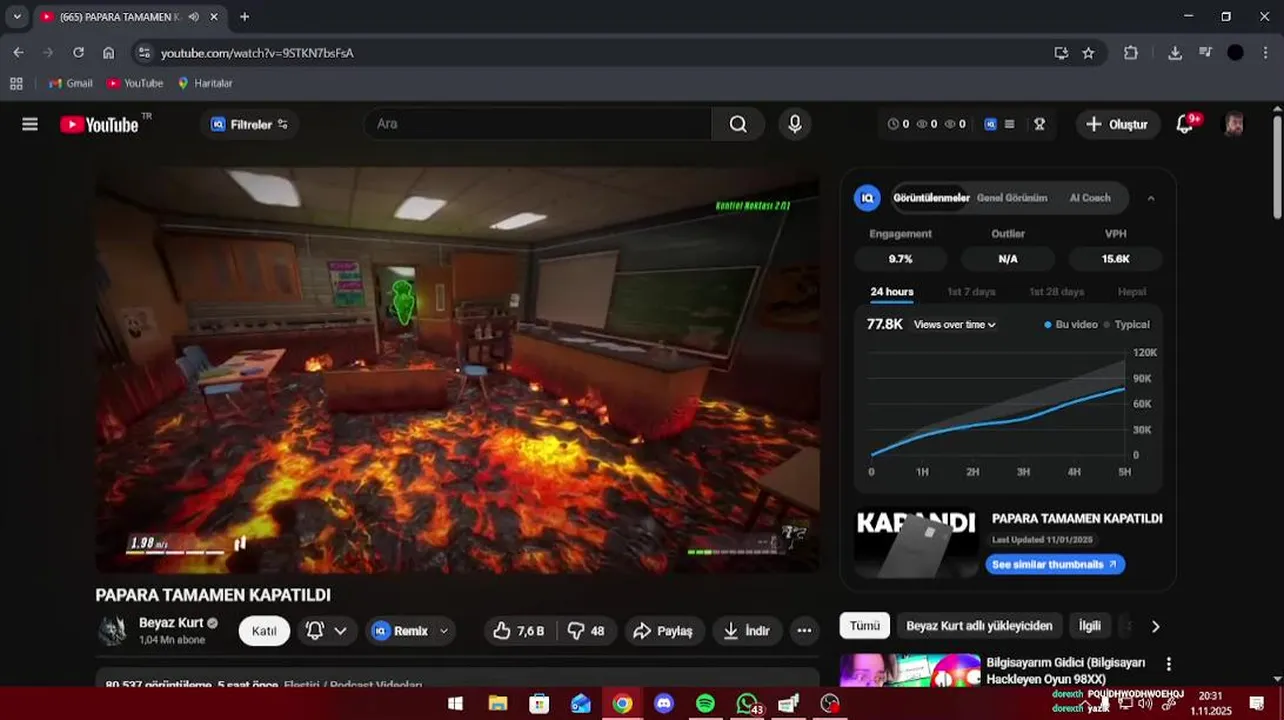Open the account avatar menu
The height and width of the screenshot is (720, 1284).
pos(1235,124)
